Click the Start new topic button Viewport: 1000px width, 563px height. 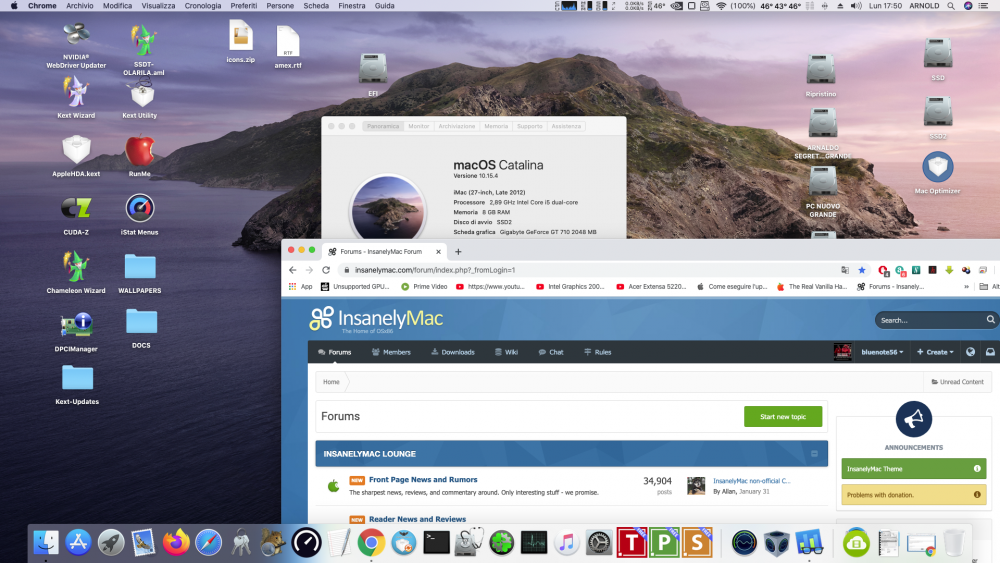(x=783, y=416)
